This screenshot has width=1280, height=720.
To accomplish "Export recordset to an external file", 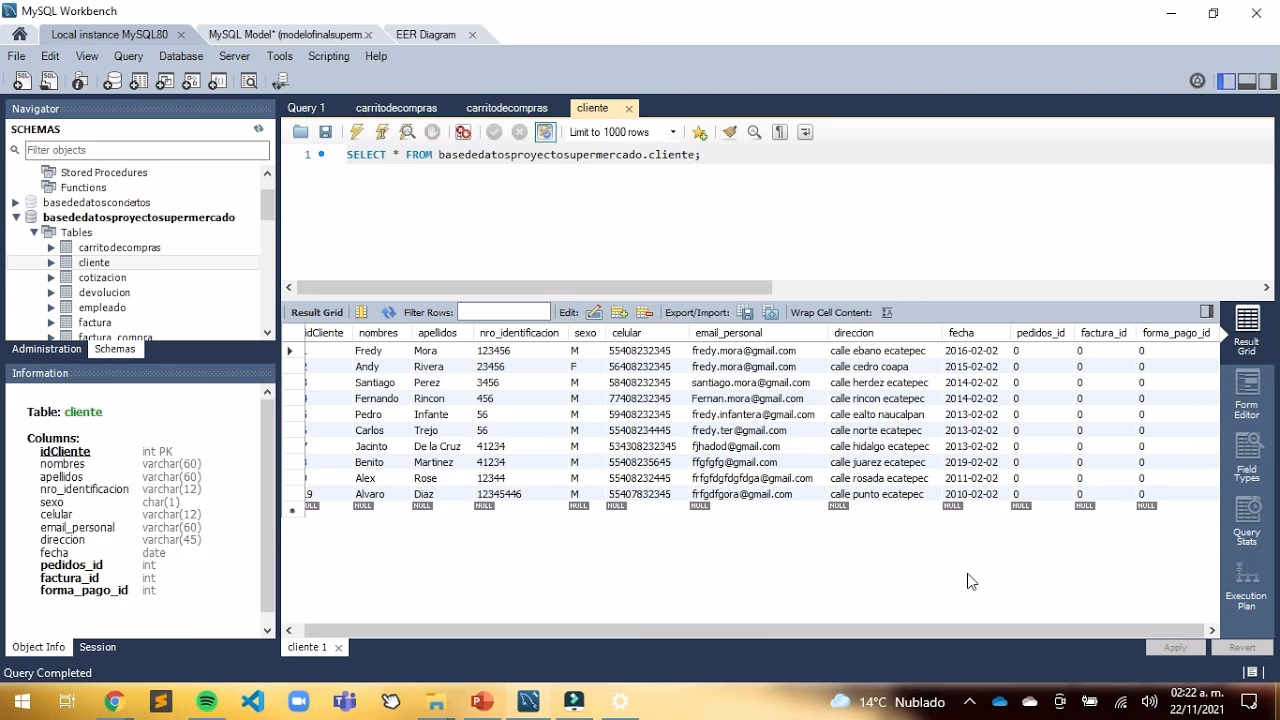I will pos(745,312).
